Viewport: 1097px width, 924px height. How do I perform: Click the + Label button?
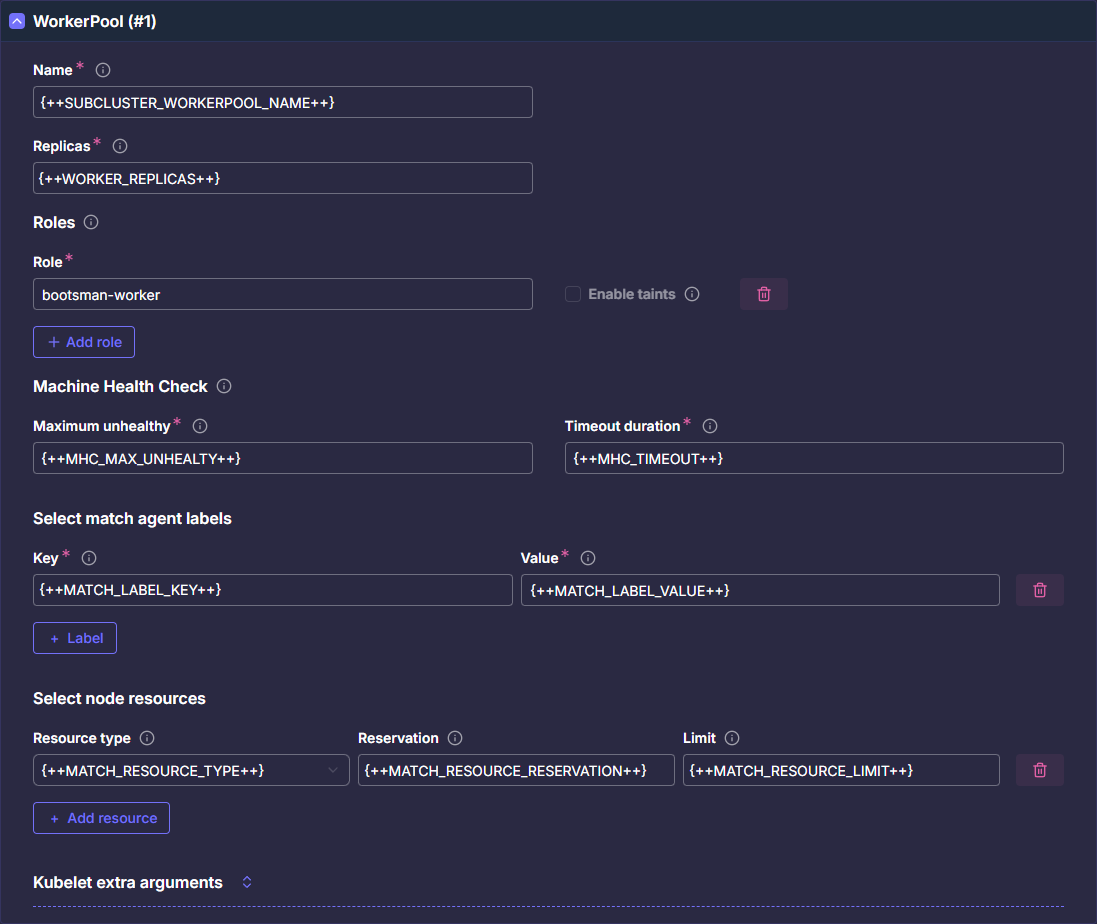pyautogui.click(x=75, y=638)
